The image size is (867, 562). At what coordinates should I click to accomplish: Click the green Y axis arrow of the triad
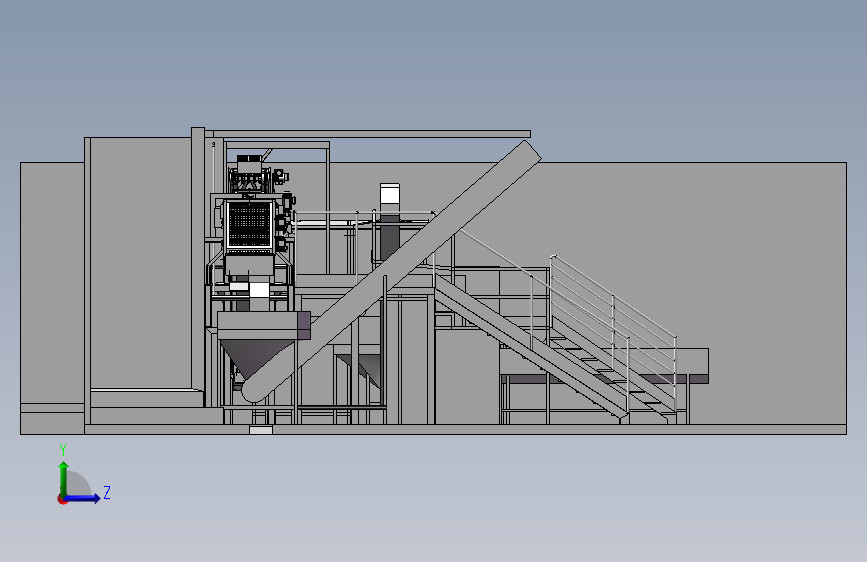click(64, 478)
